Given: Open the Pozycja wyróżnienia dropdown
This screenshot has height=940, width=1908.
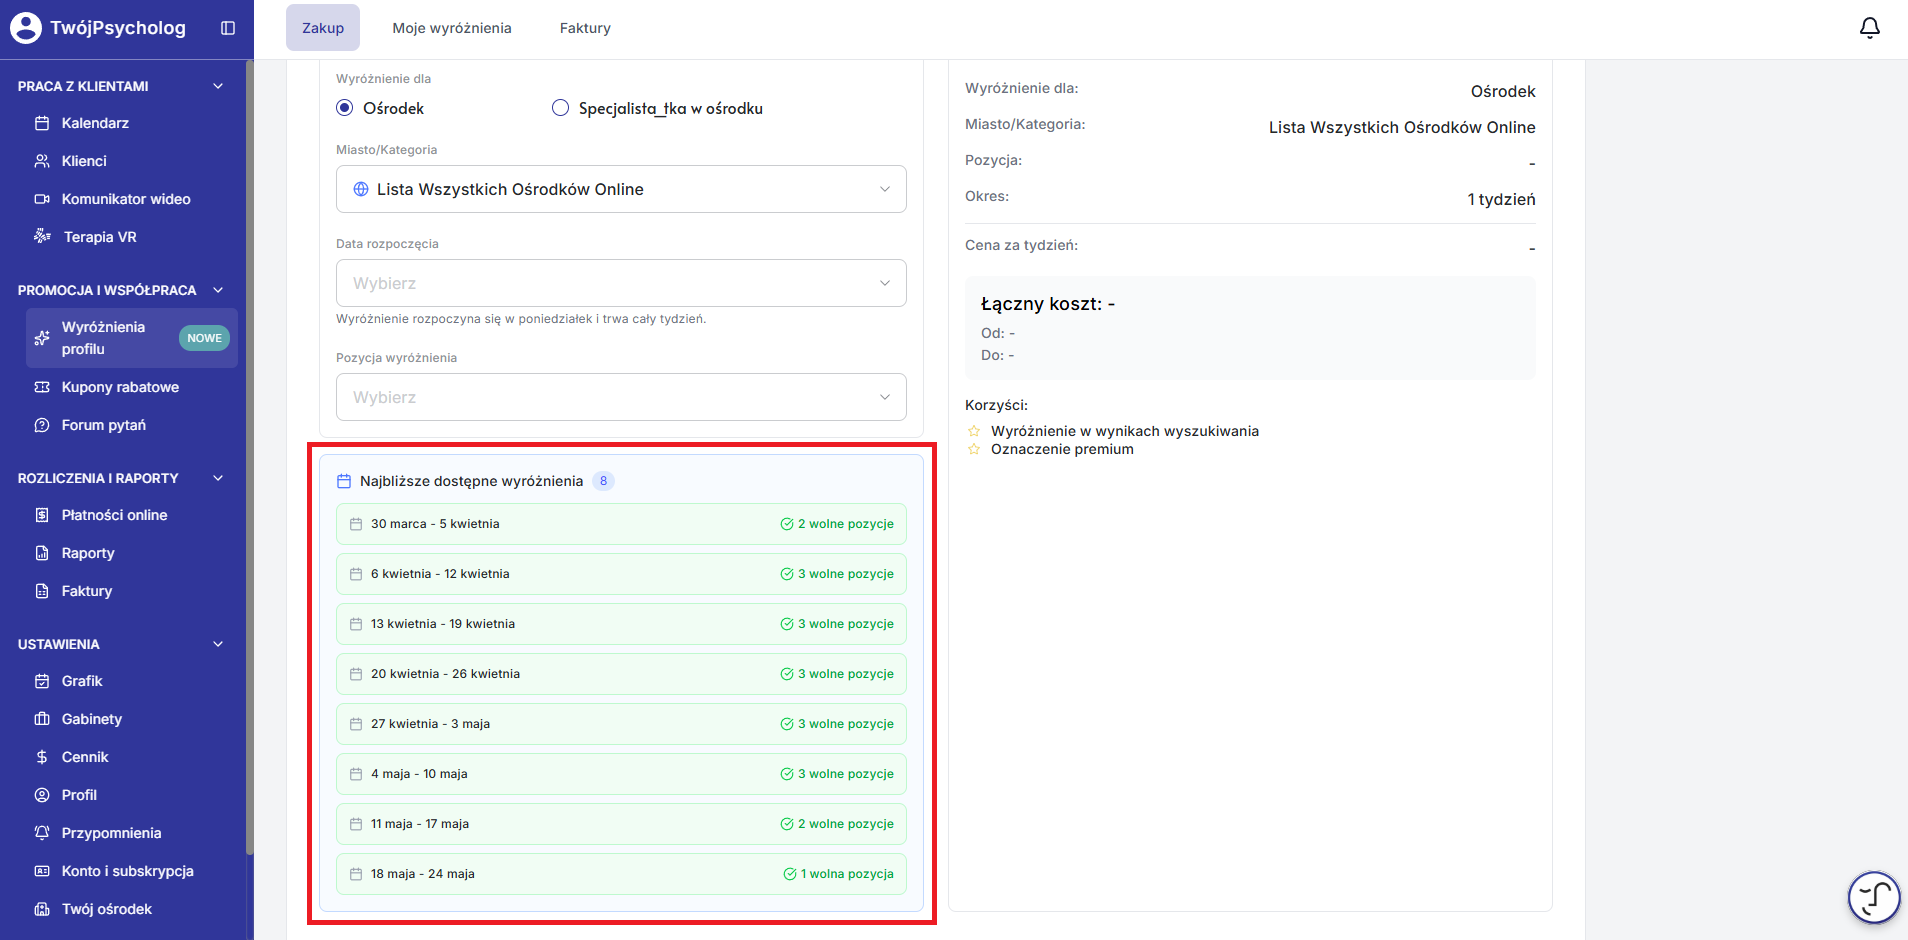Looking at the screenshot, I should [621, 397].
